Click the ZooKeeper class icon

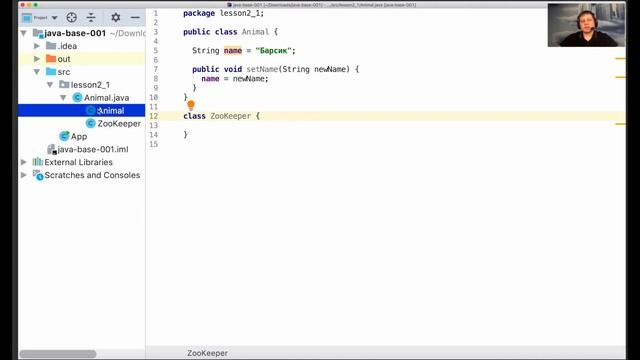(91, 123)
